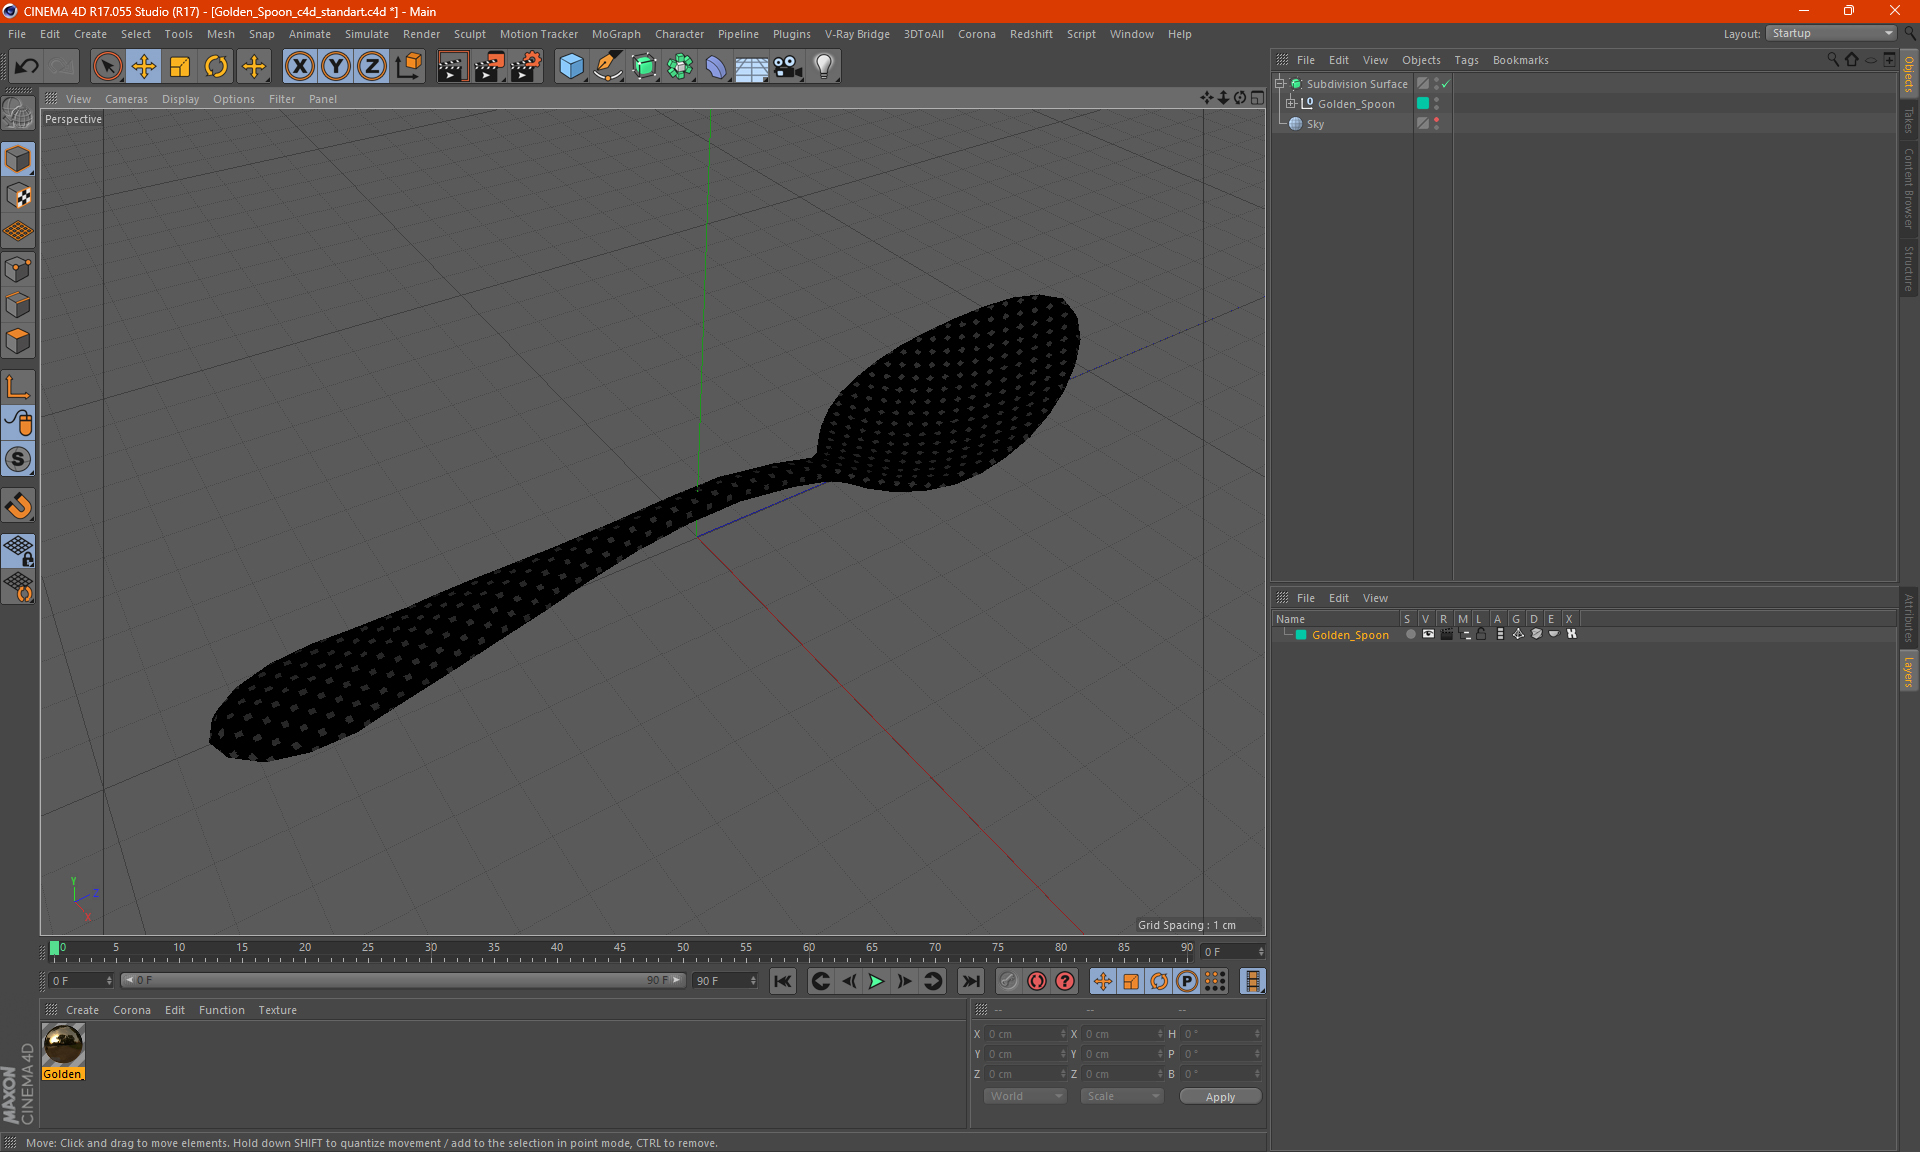Image resolution: width=1920 pixels, height=1152 pixels.
Task: Select the Scale tool in top toolbar
Action: (180, 67)
